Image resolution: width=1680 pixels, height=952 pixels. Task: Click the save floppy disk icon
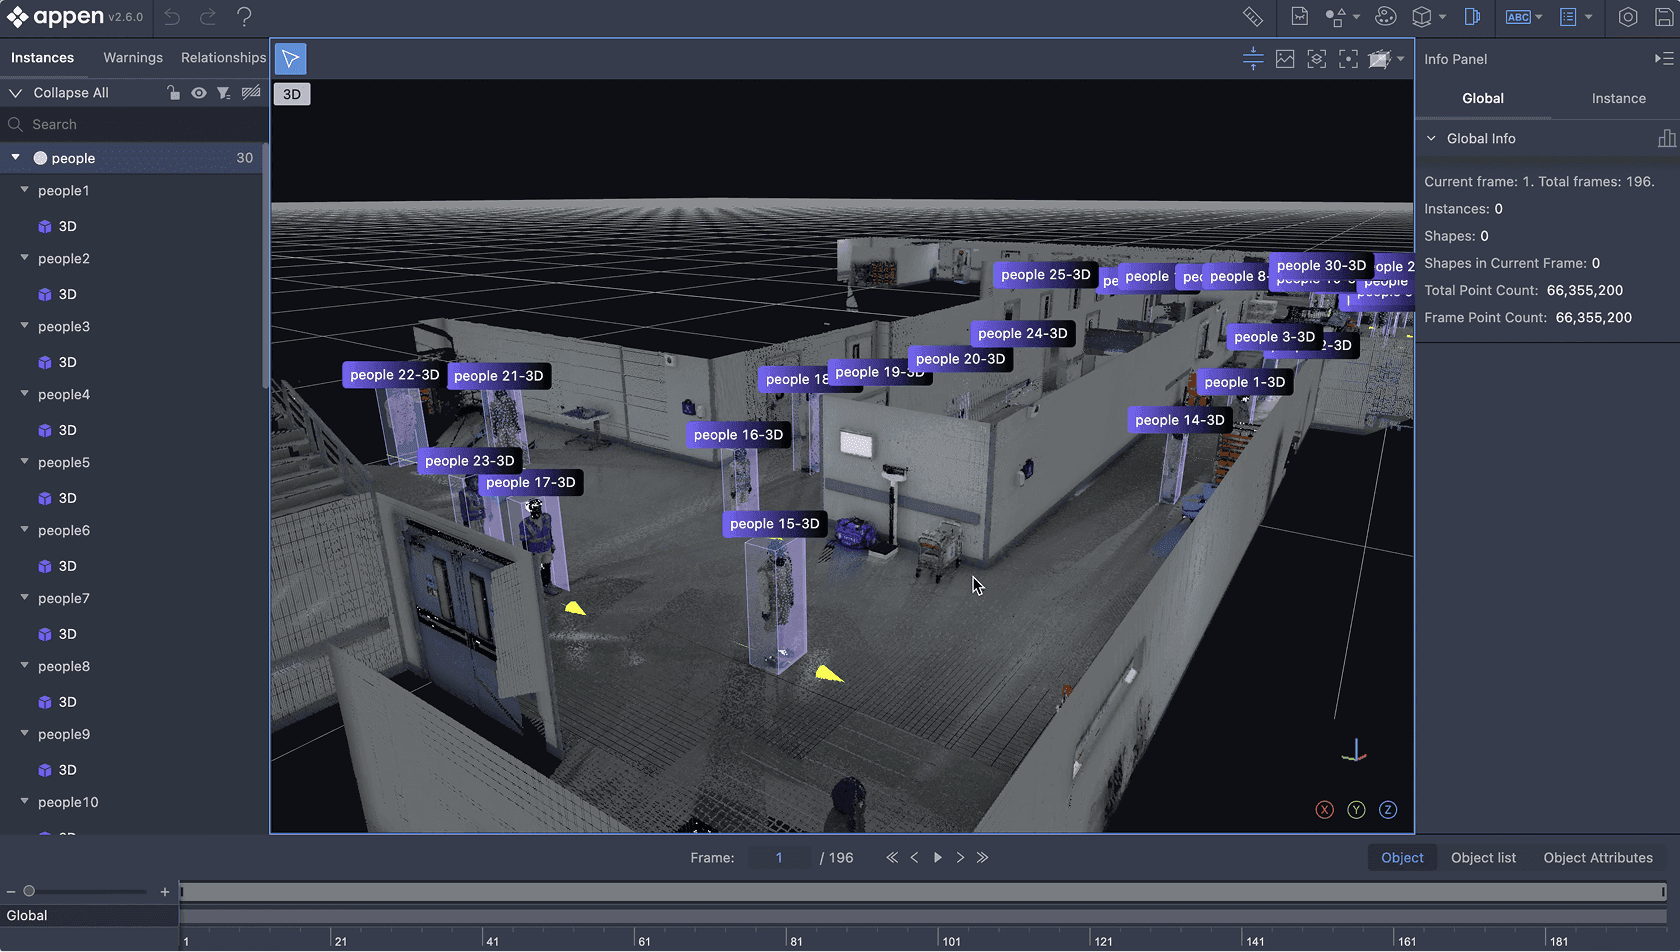click(x=1664, y=17)
